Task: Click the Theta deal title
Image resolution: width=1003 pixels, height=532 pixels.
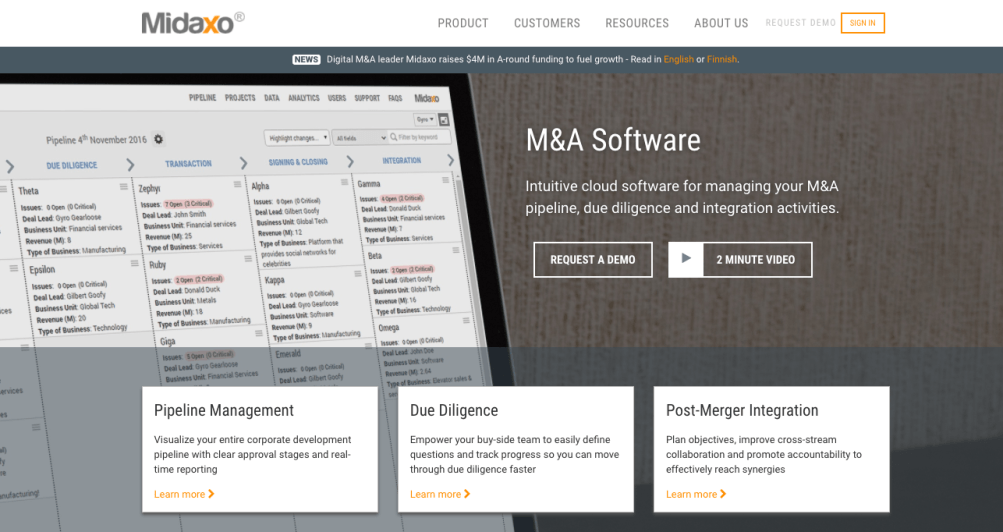Action: click(x=28, y=191)
